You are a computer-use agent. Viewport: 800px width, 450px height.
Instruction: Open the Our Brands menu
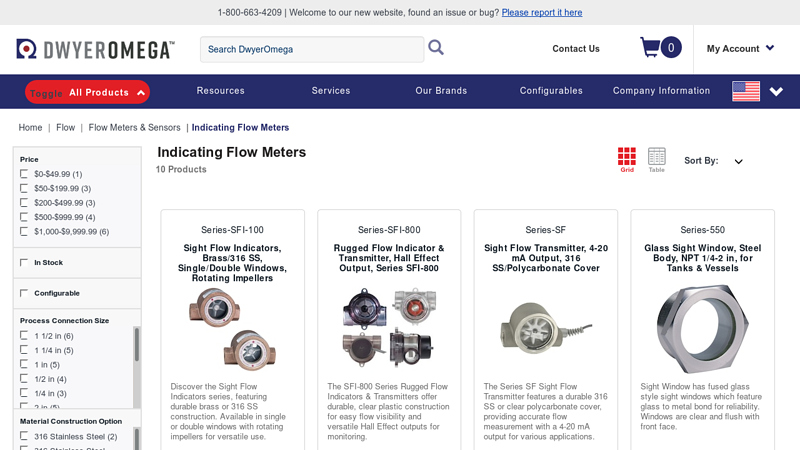click(441, 91)
